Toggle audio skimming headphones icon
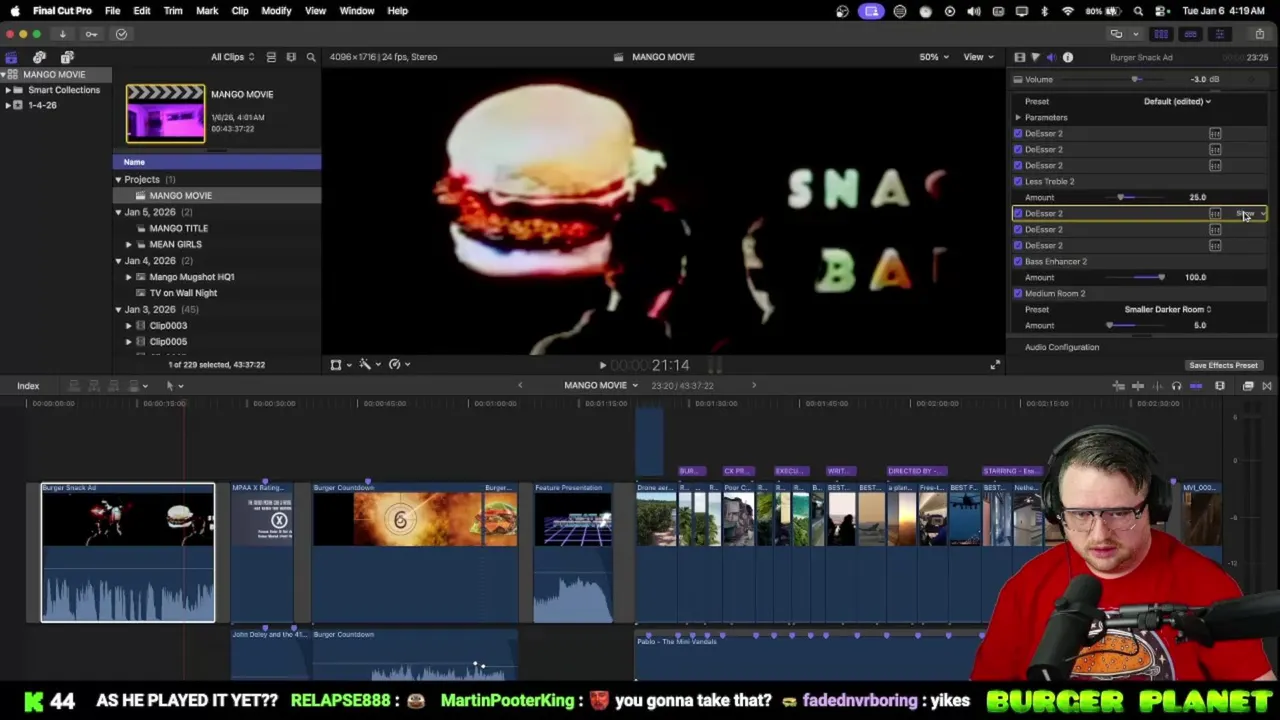Viewport: 1280px width, 720px height. [1176, 386]
